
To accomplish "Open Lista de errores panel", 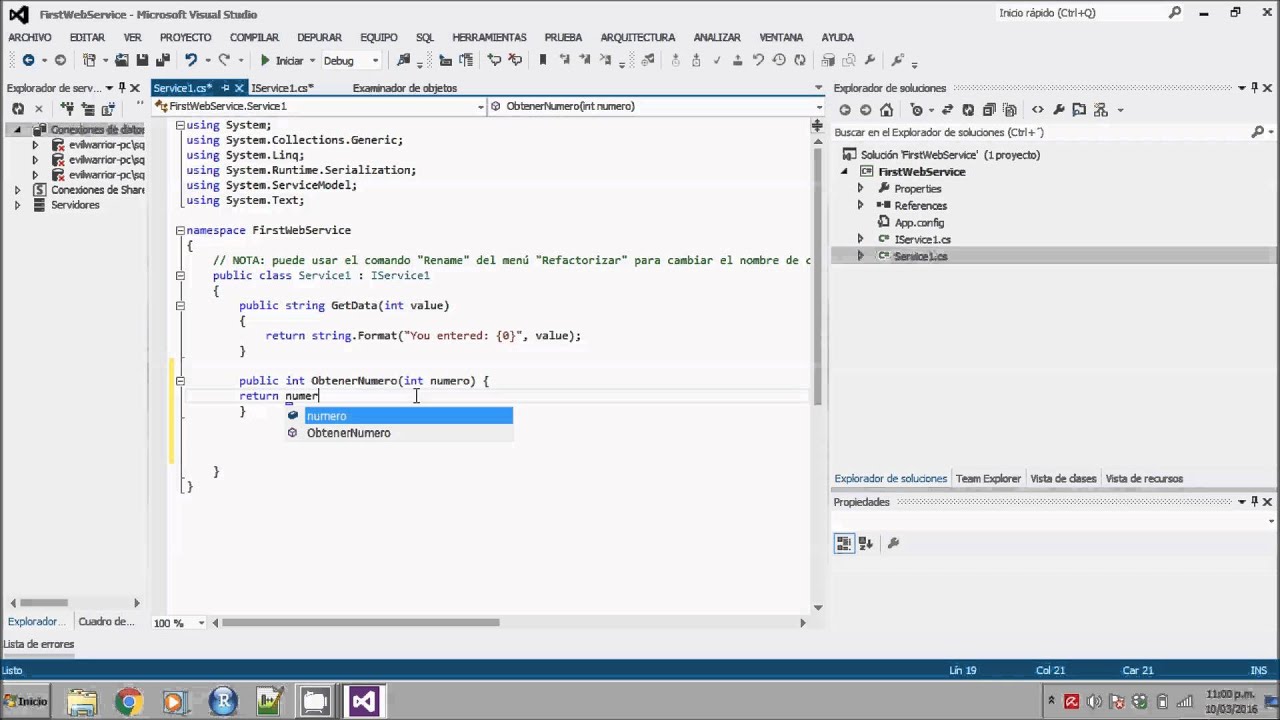I will (x=39, y=645).
